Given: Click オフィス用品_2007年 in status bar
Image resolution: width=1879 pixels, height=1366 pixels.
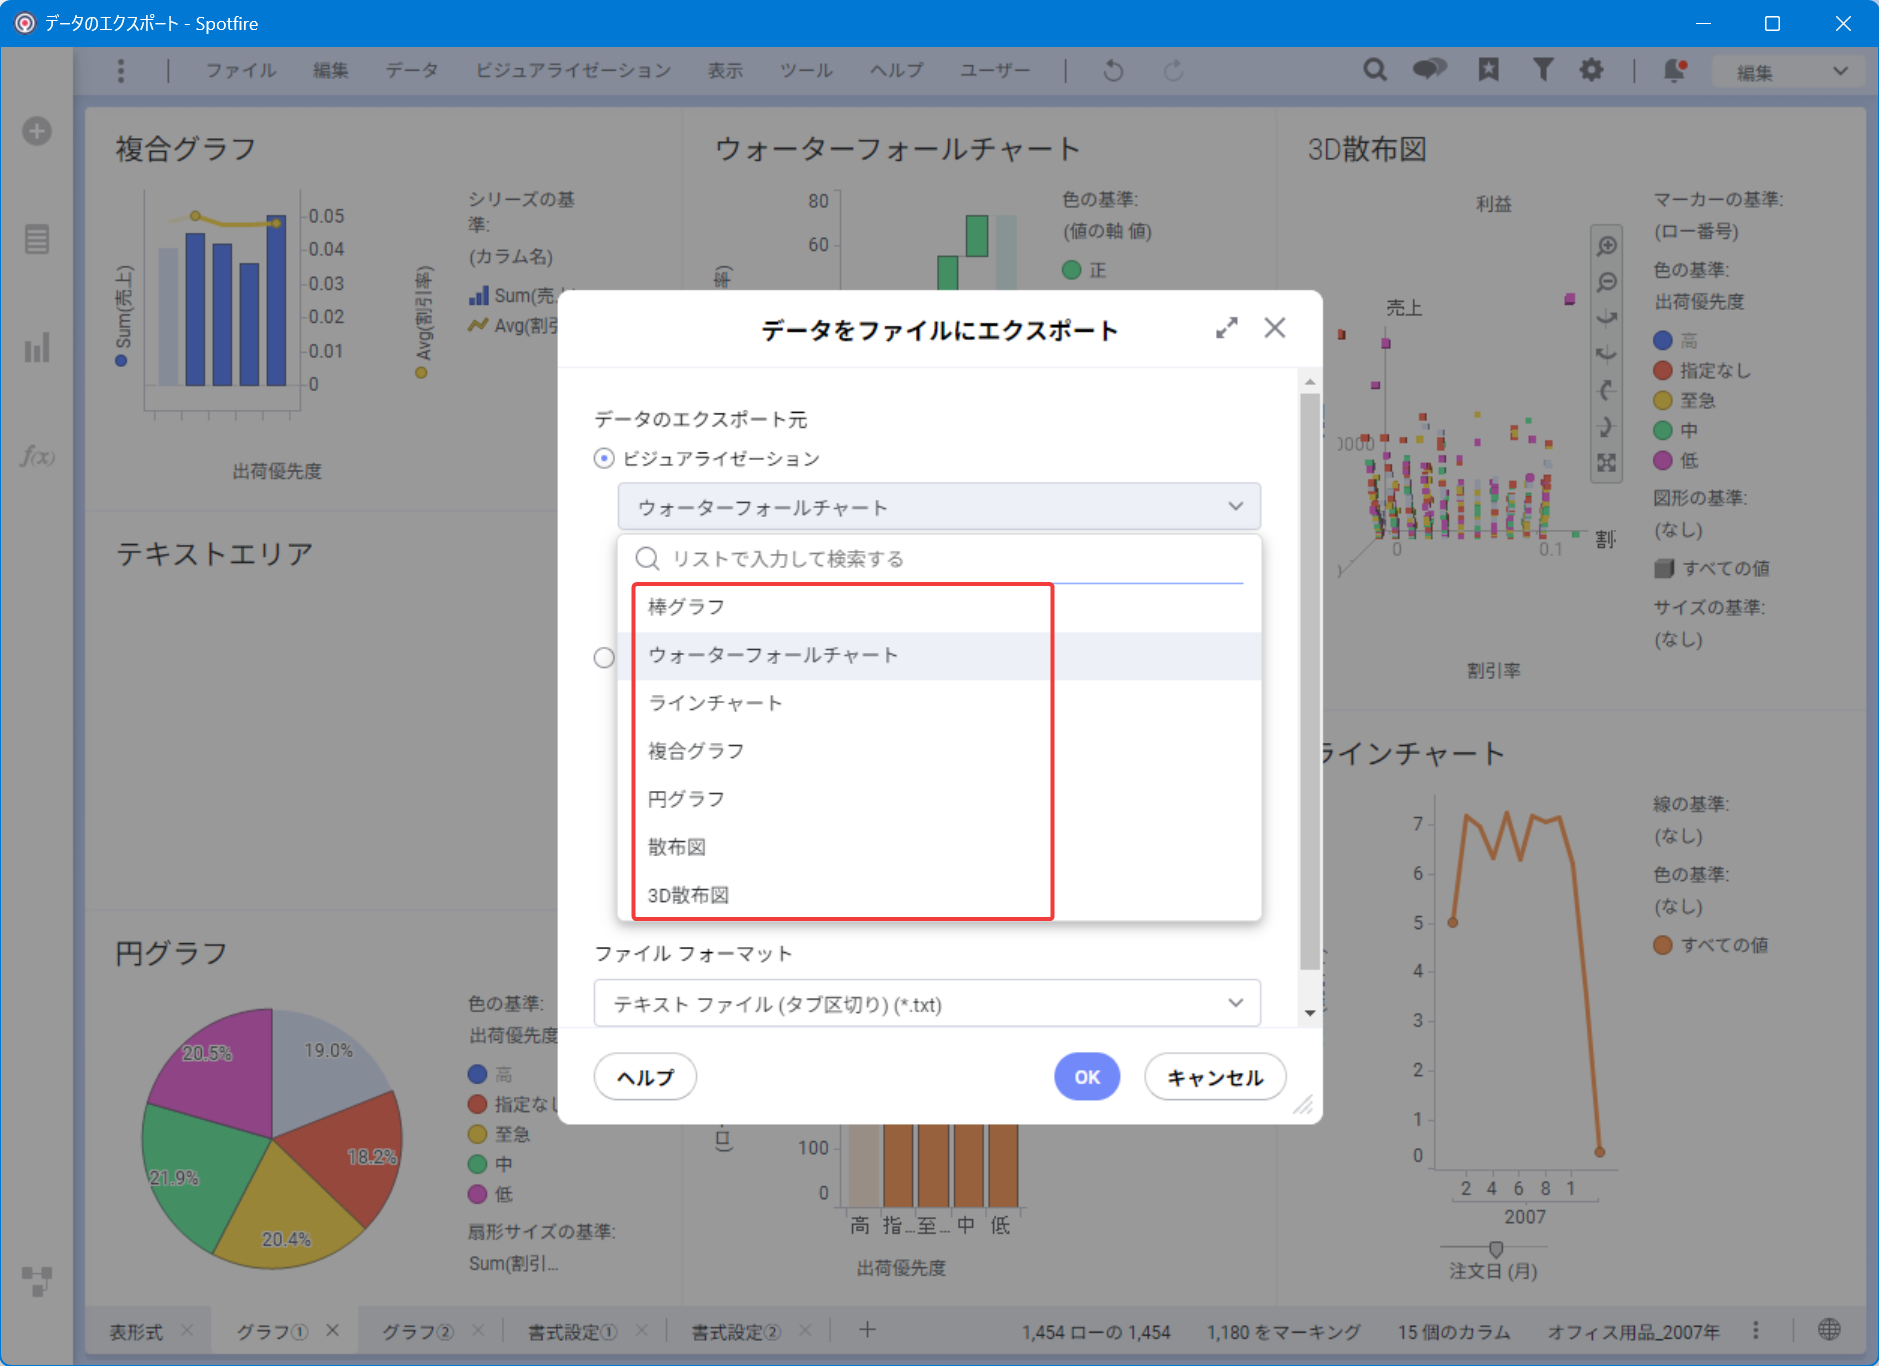Looking at the screenshot, I should [1634, 1331].
